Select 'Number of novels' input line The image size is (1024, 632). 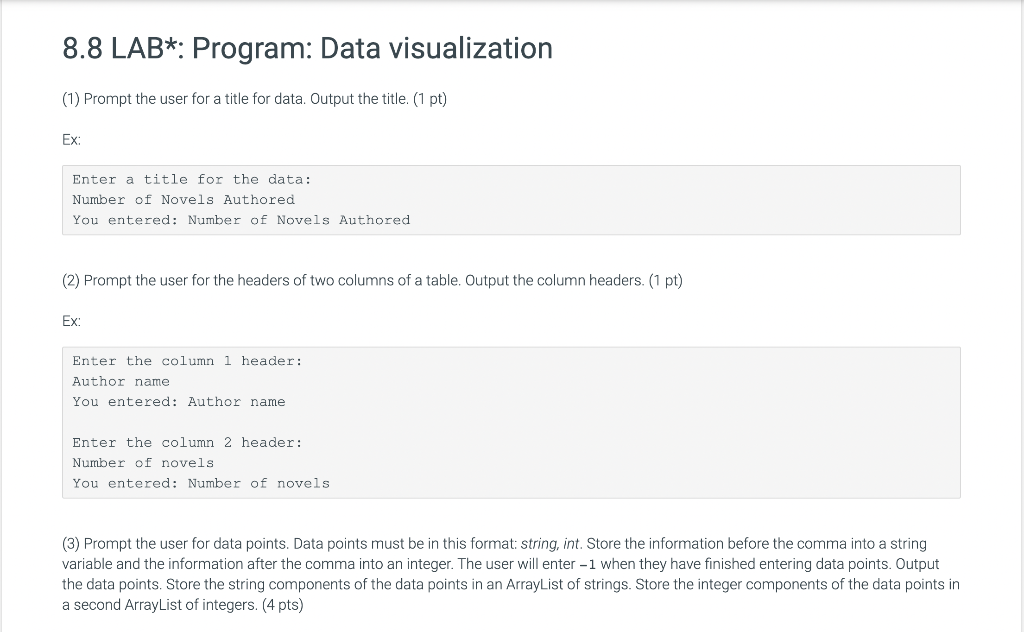(143, 463)
